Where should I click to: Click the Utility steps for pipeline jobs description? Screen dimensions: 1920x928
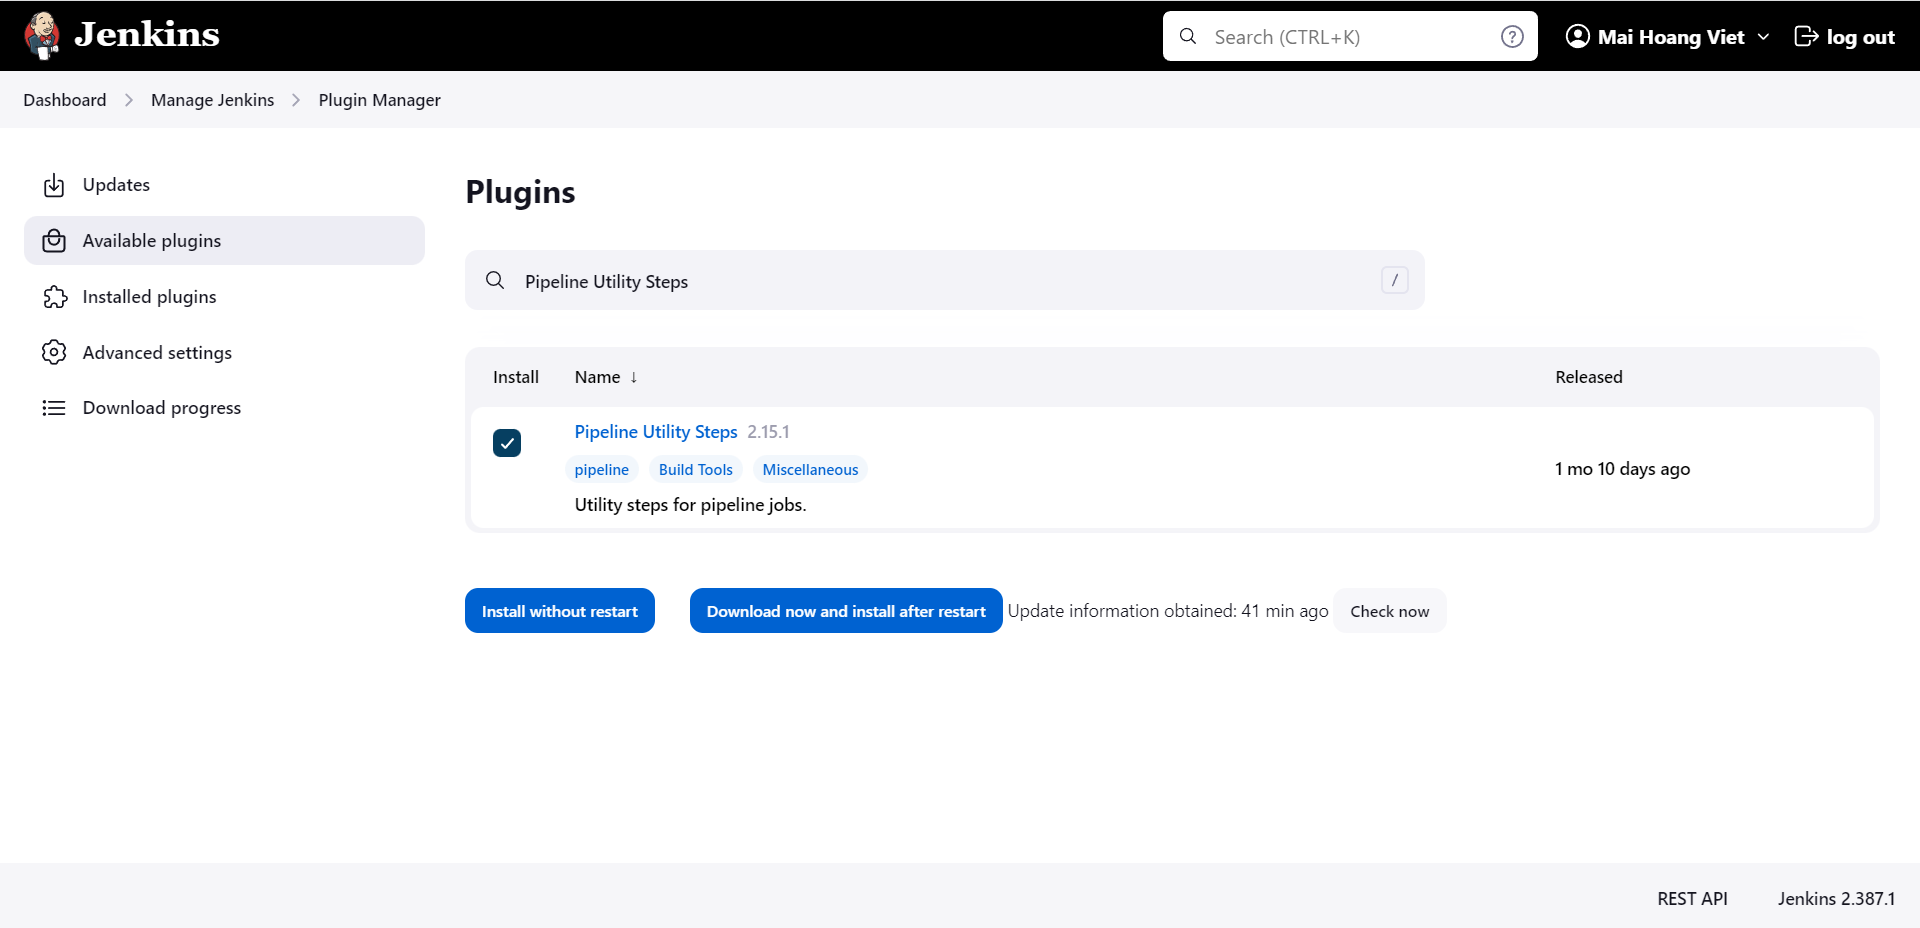[x=690, y=505]
